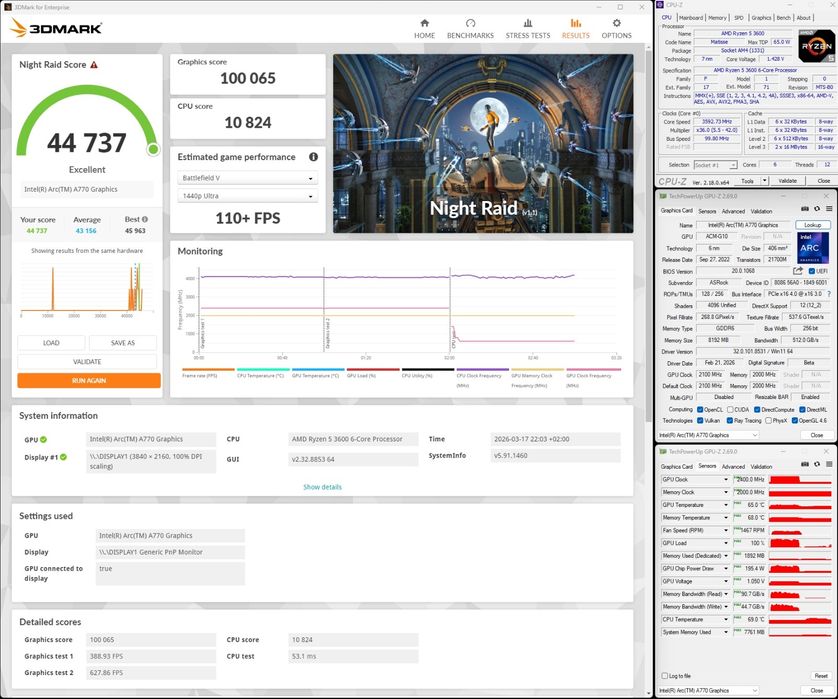Viewport: 838px width, 699px height.
Task: Open the HOME section in 3DMark
Action: 424,27
